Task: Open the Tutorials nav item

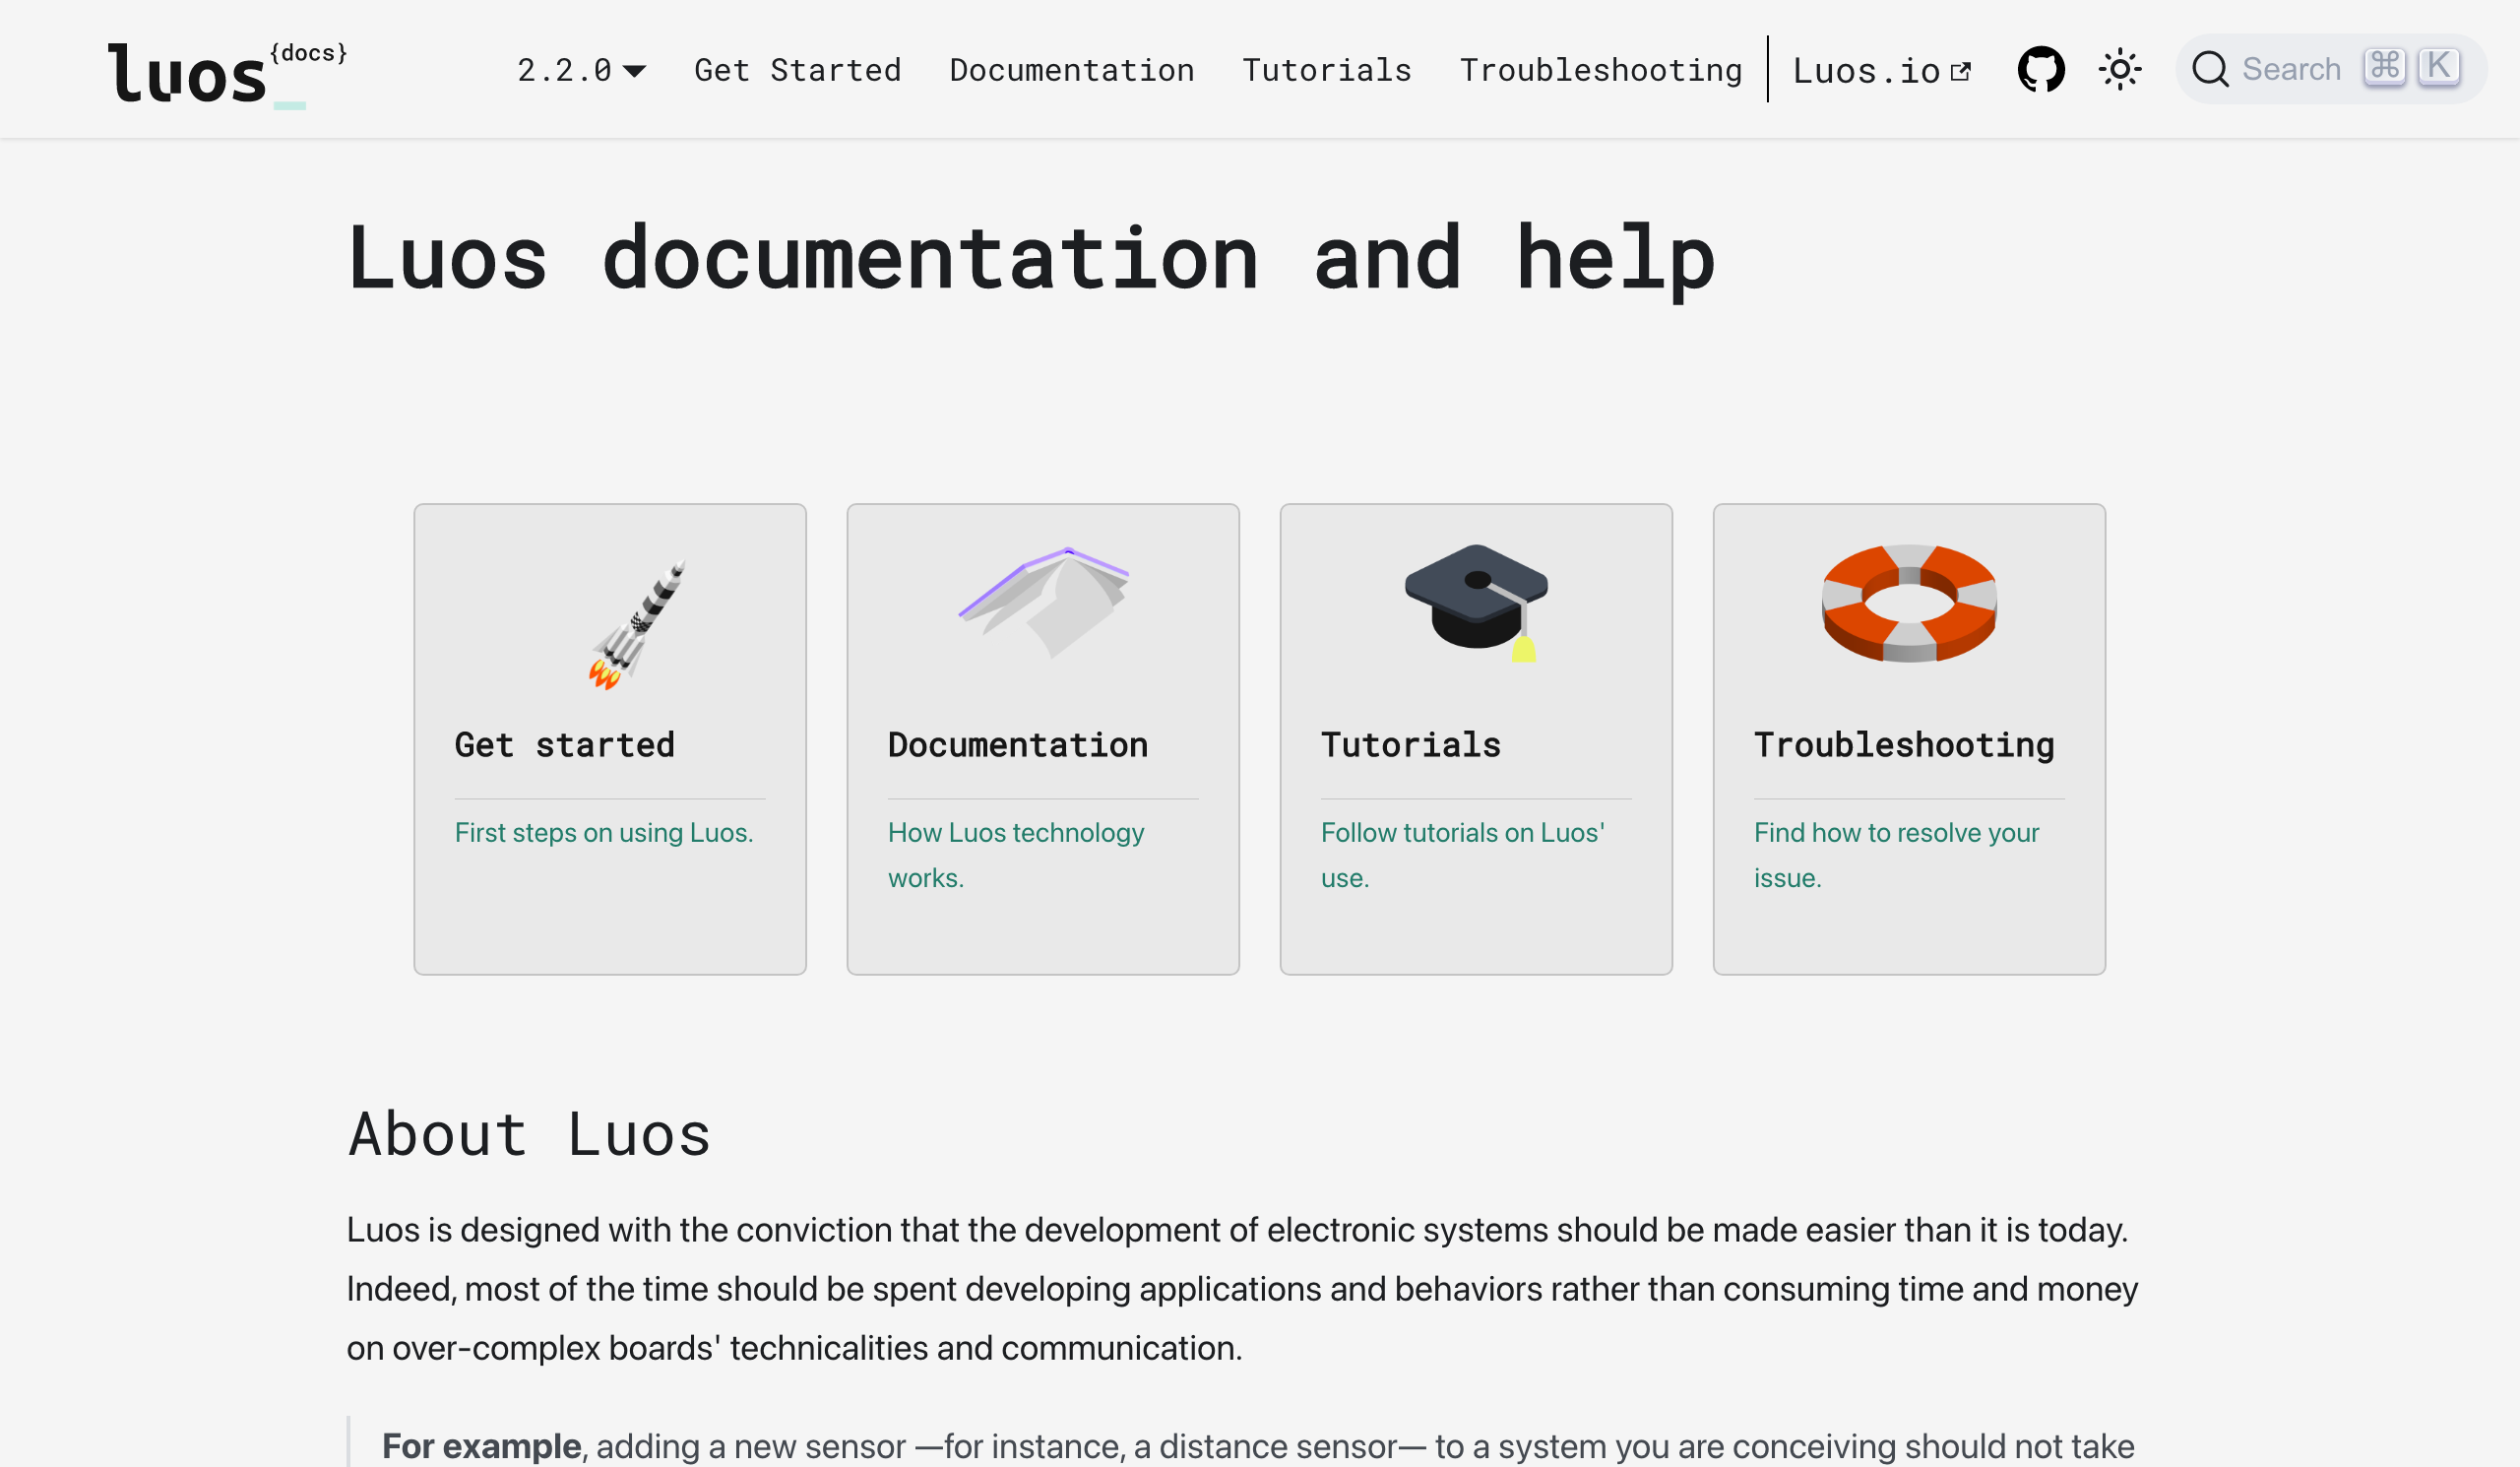Action: click(x=1326, y=70)
